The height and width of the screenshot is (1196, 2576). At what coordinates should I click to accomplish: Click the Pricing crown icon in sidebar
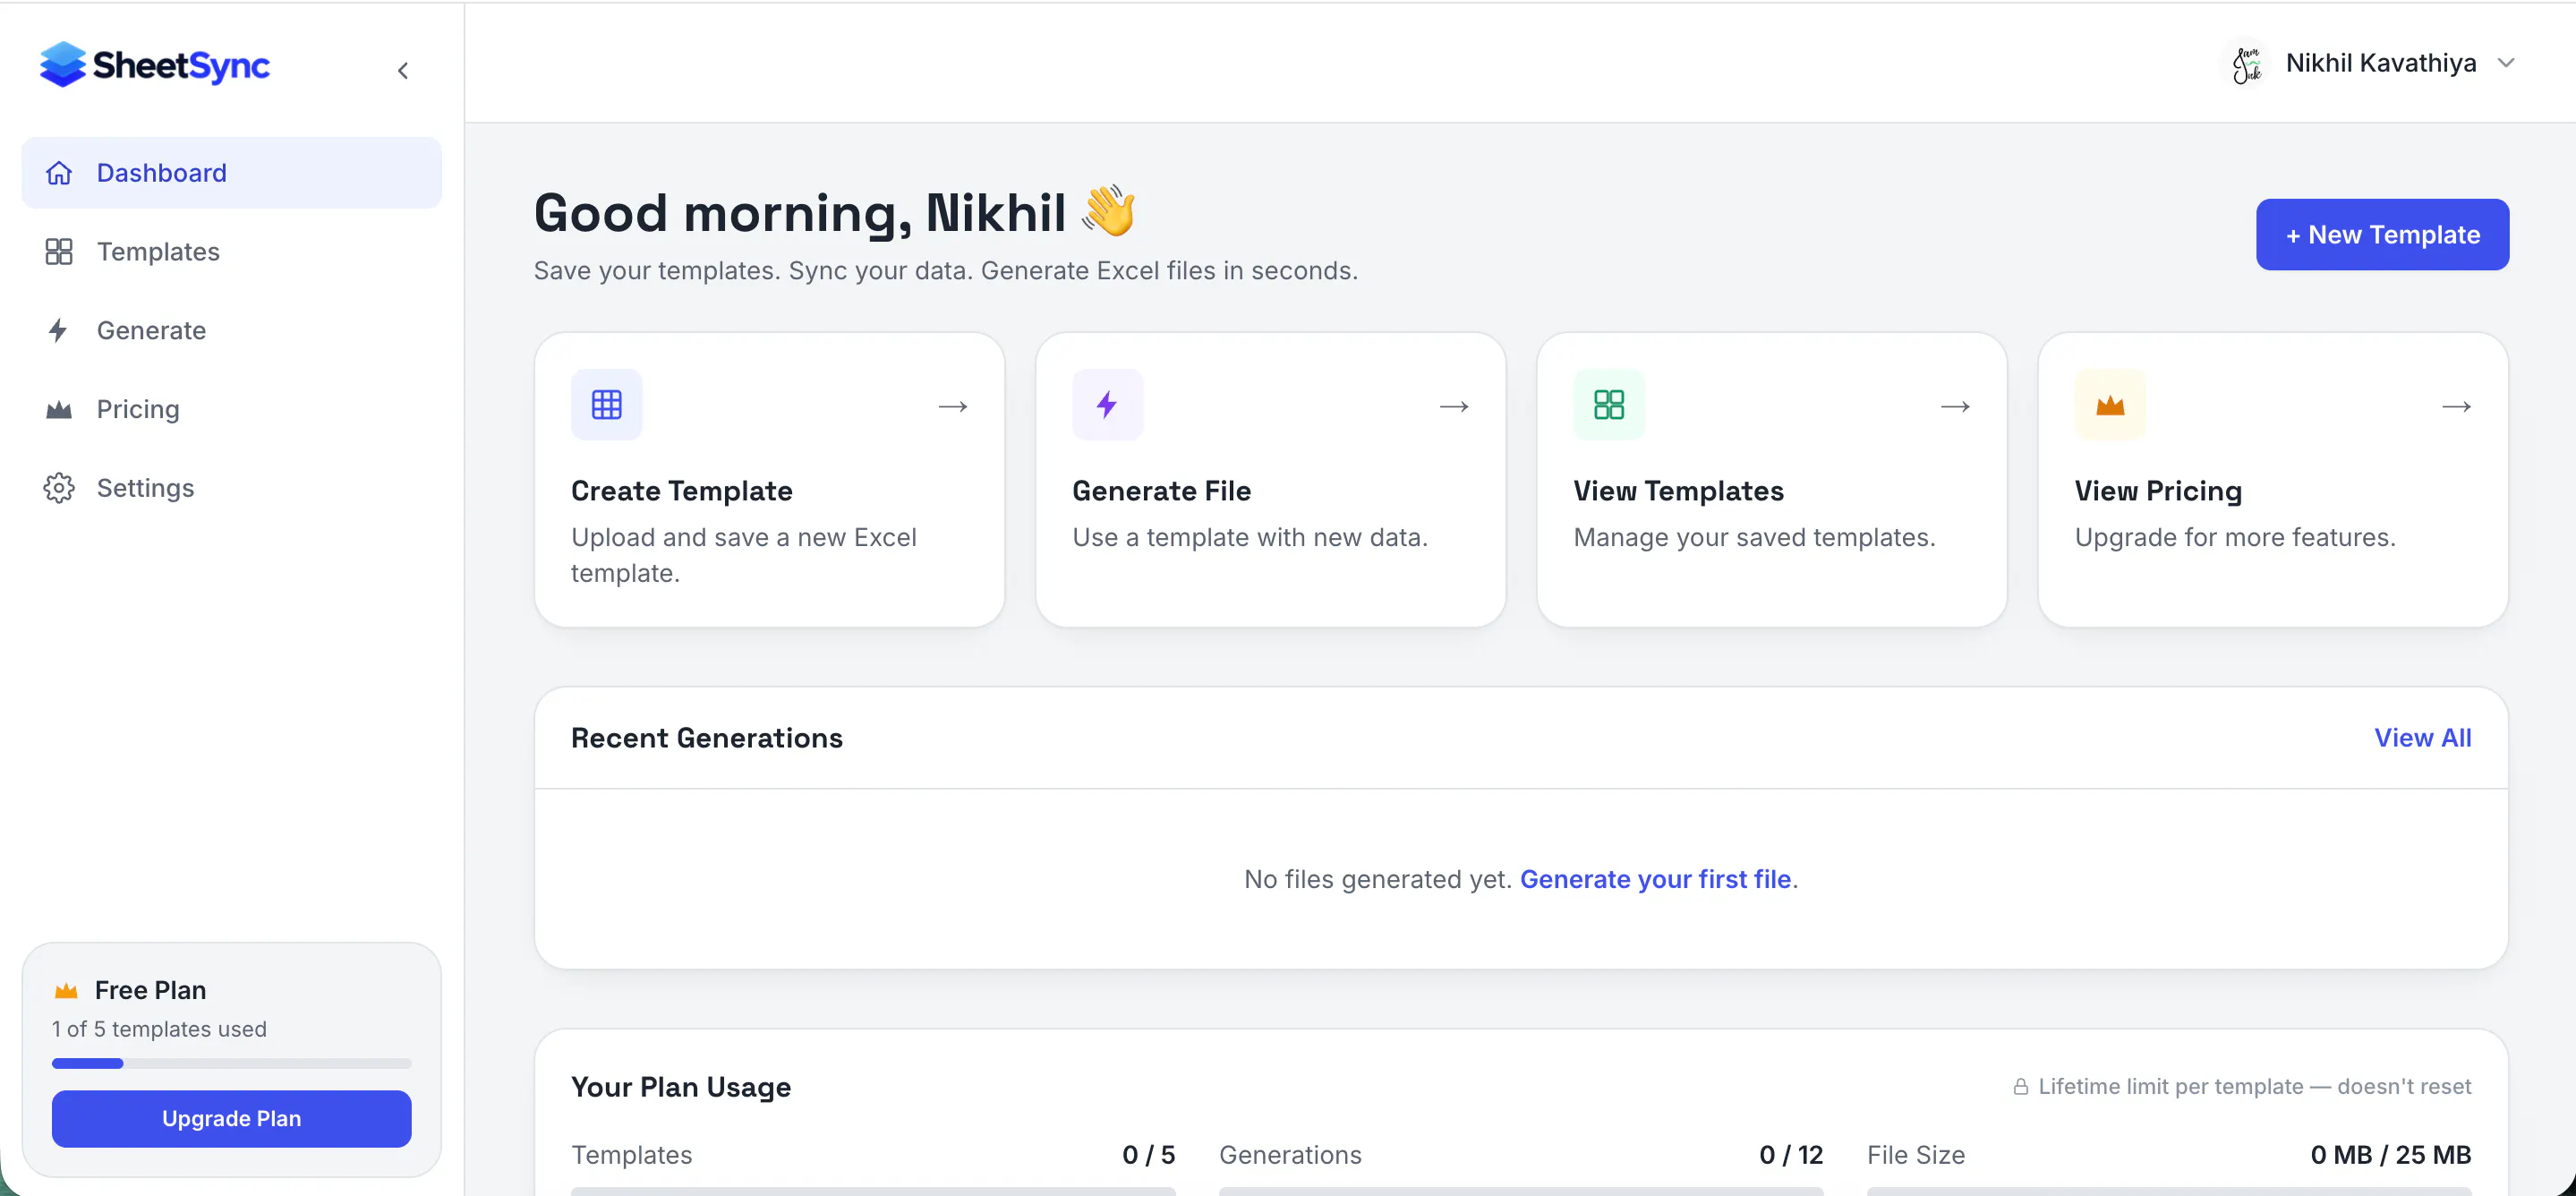(x=59, y=410)
